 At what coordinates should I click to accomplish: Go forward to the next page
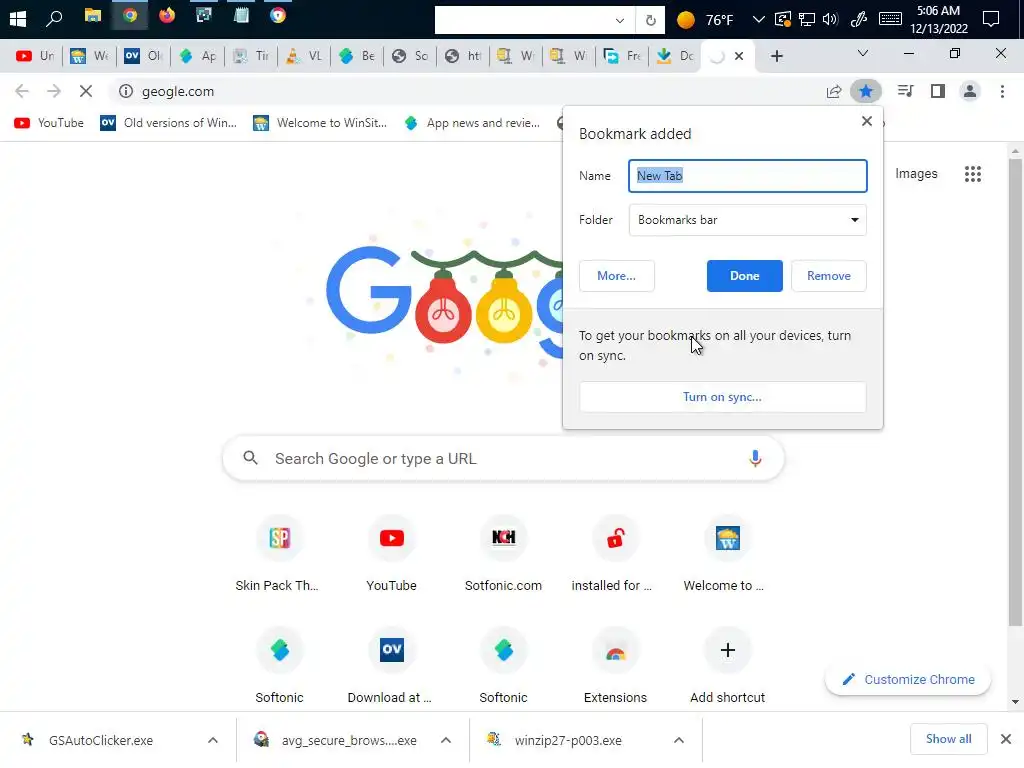54,91
